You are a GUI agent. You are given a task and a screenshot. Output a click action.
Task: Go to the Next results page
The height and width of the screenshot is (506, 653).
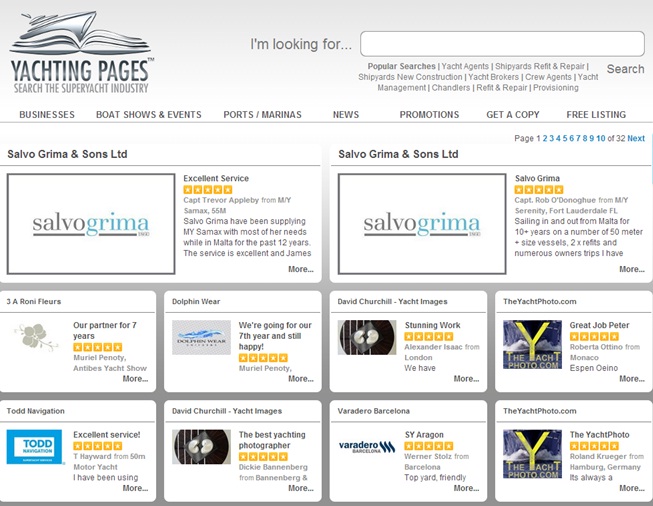pyautogui.click(x=636, y=138)
